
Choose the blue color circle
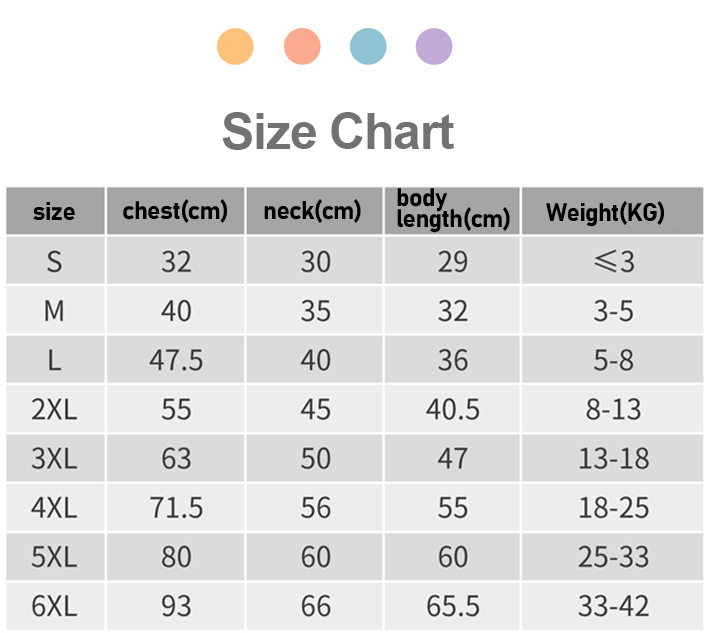click(x=368, y=47)
